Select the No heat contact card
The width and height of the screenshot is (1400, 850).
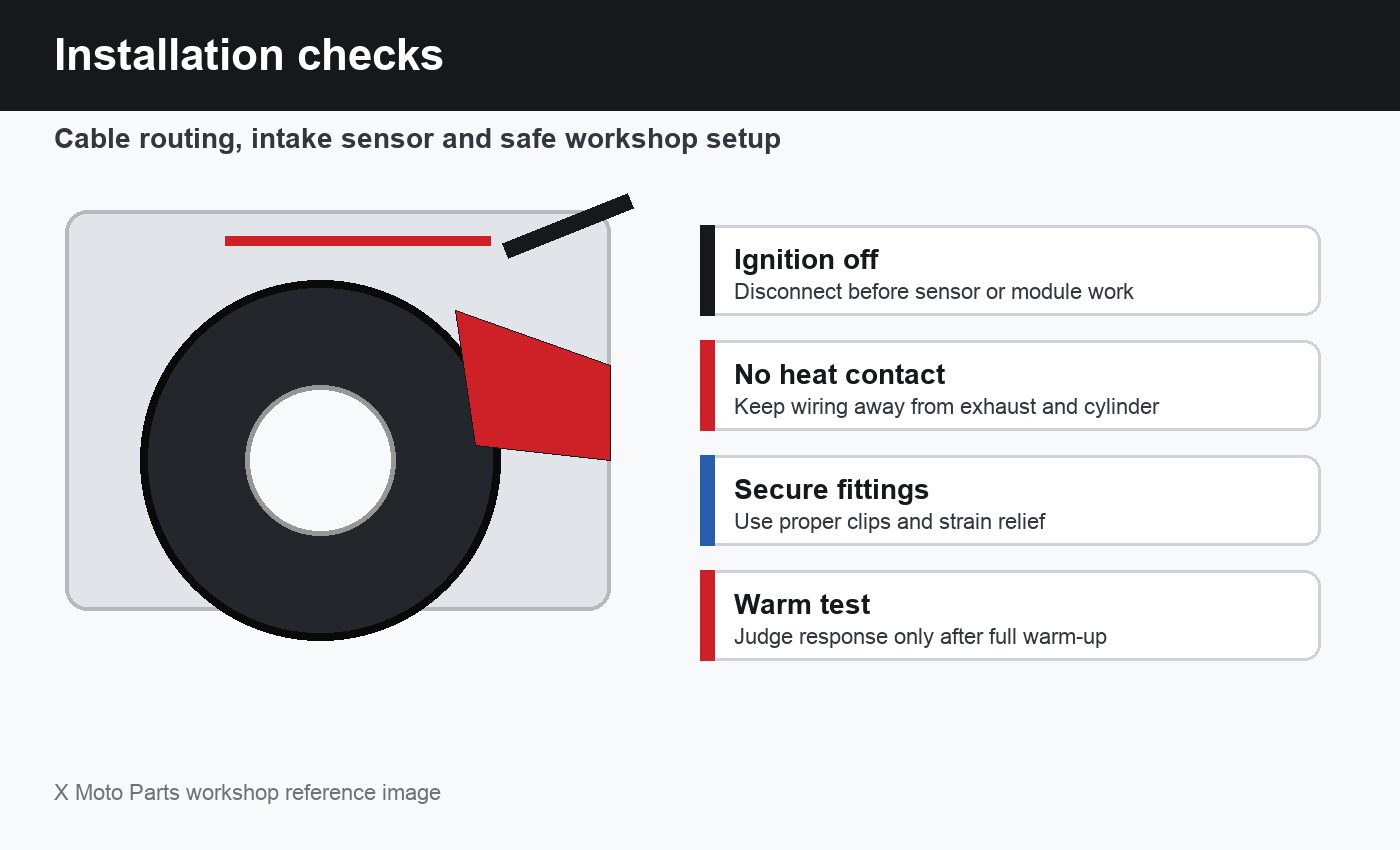1010,385
